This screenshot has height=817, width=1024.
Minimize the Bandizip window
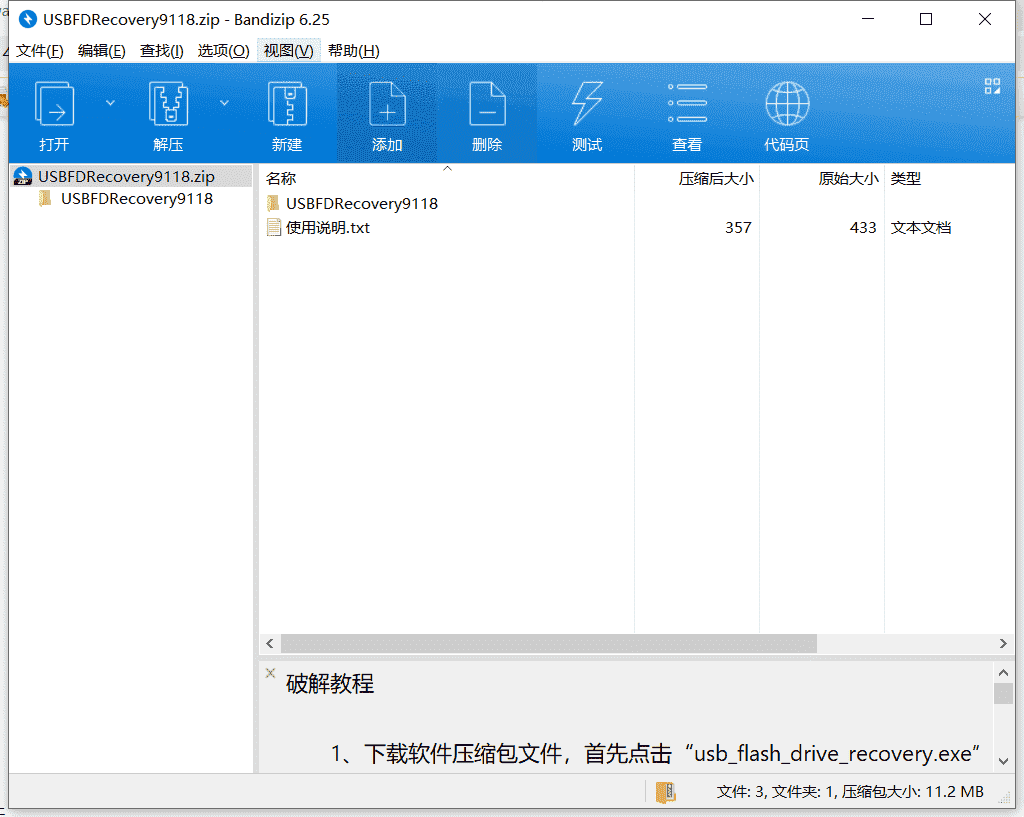(x=868, y=20)
